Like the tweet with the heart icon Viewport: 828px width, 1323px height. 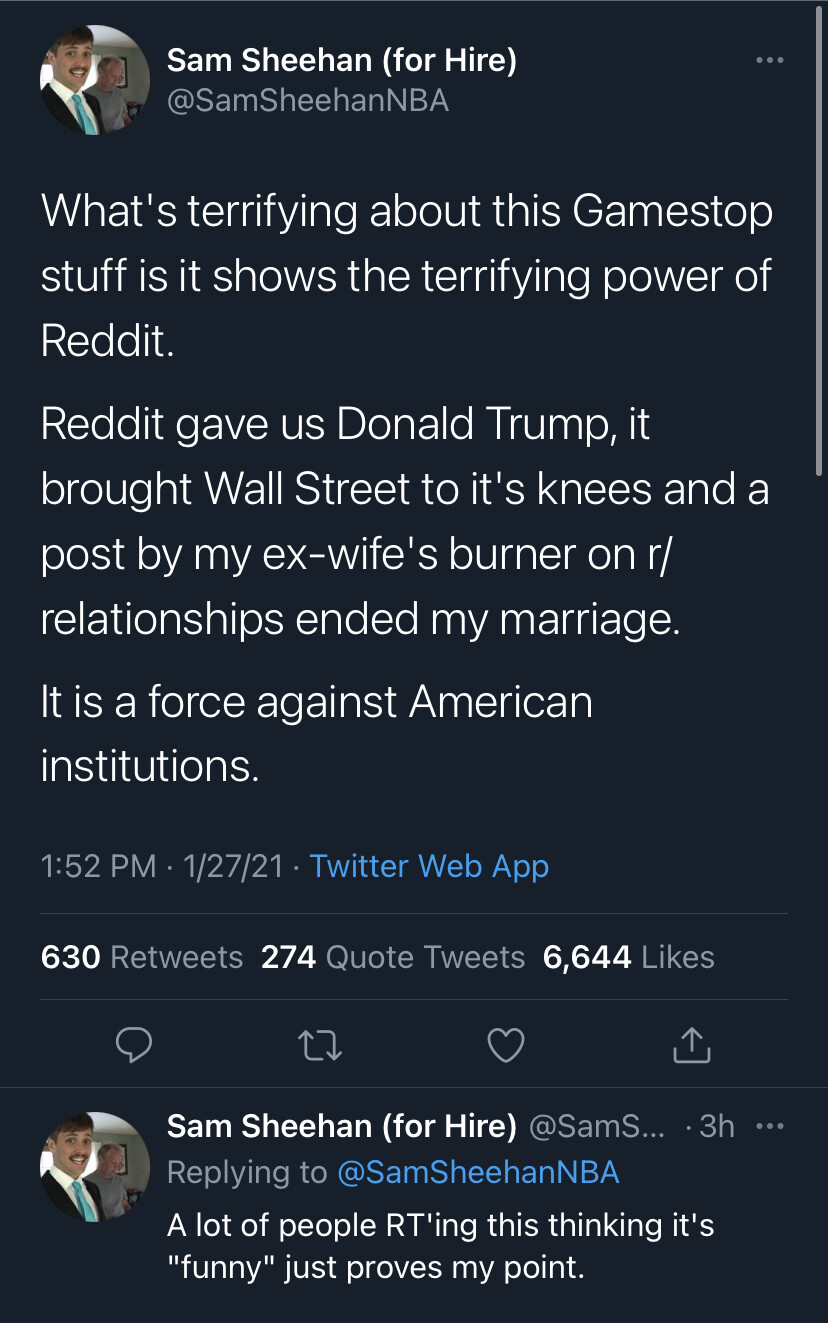coord(506,1045)
